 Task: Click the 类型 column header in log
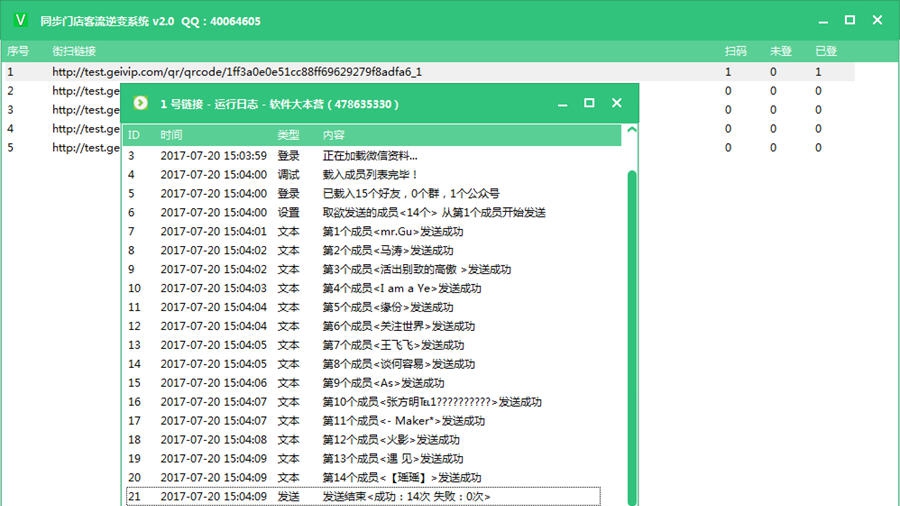(288, 135)
